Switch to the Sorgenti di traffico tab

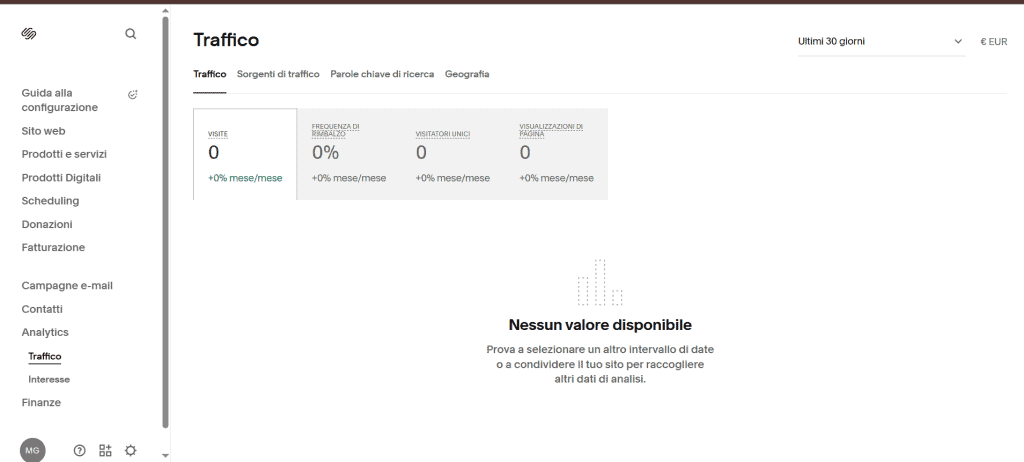click(x=278, y=74)
